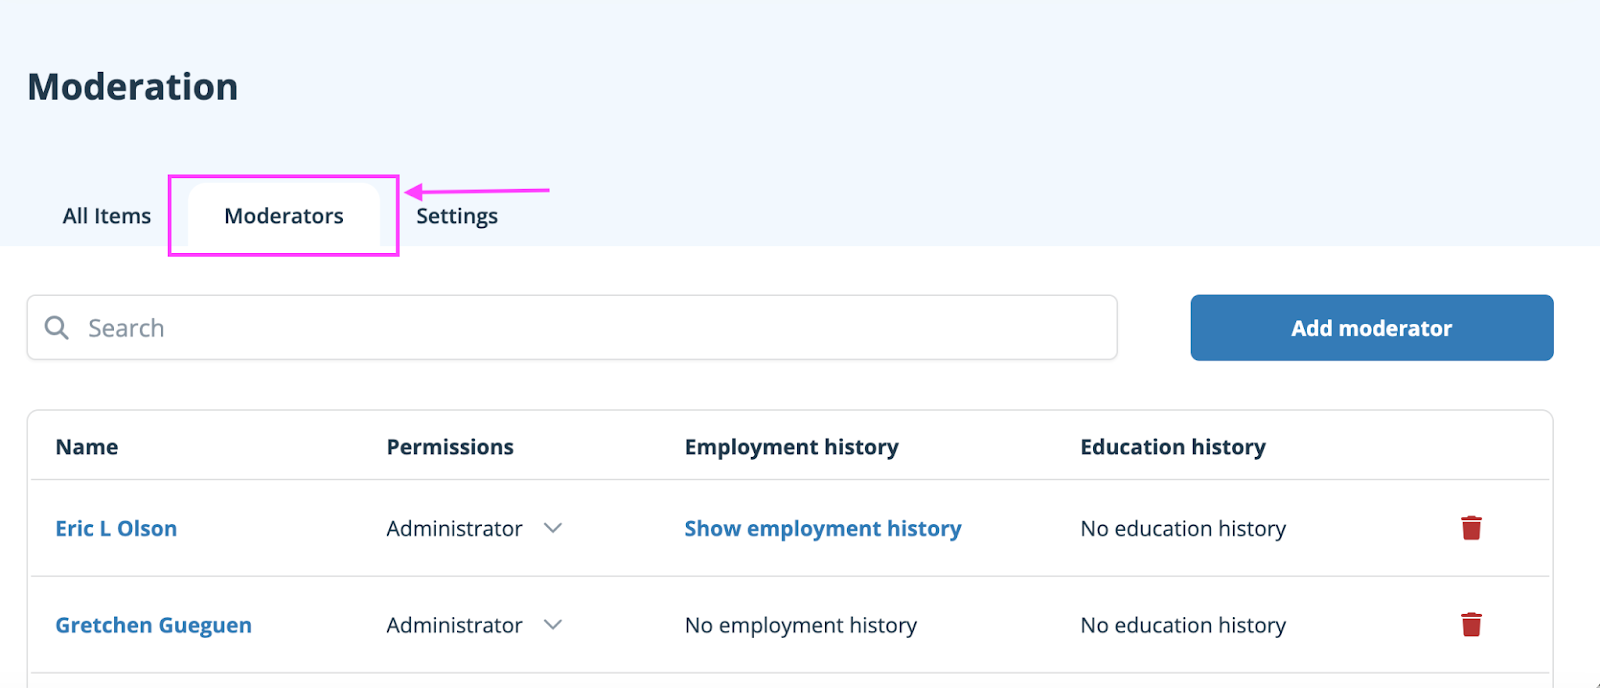Click Gretchen Gueguen's Administrator permission text
1600x688 pixels.
(x=455, y=626)
